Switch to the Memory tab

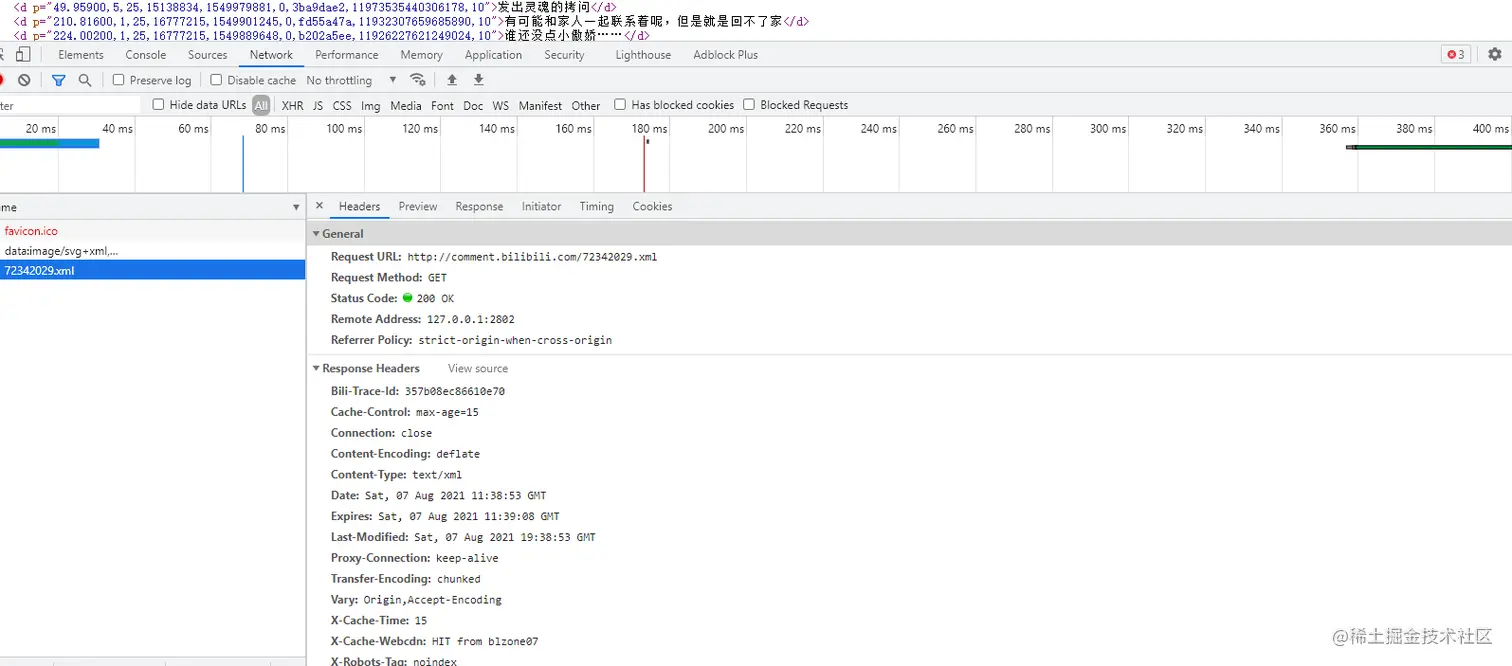(422, 55)
